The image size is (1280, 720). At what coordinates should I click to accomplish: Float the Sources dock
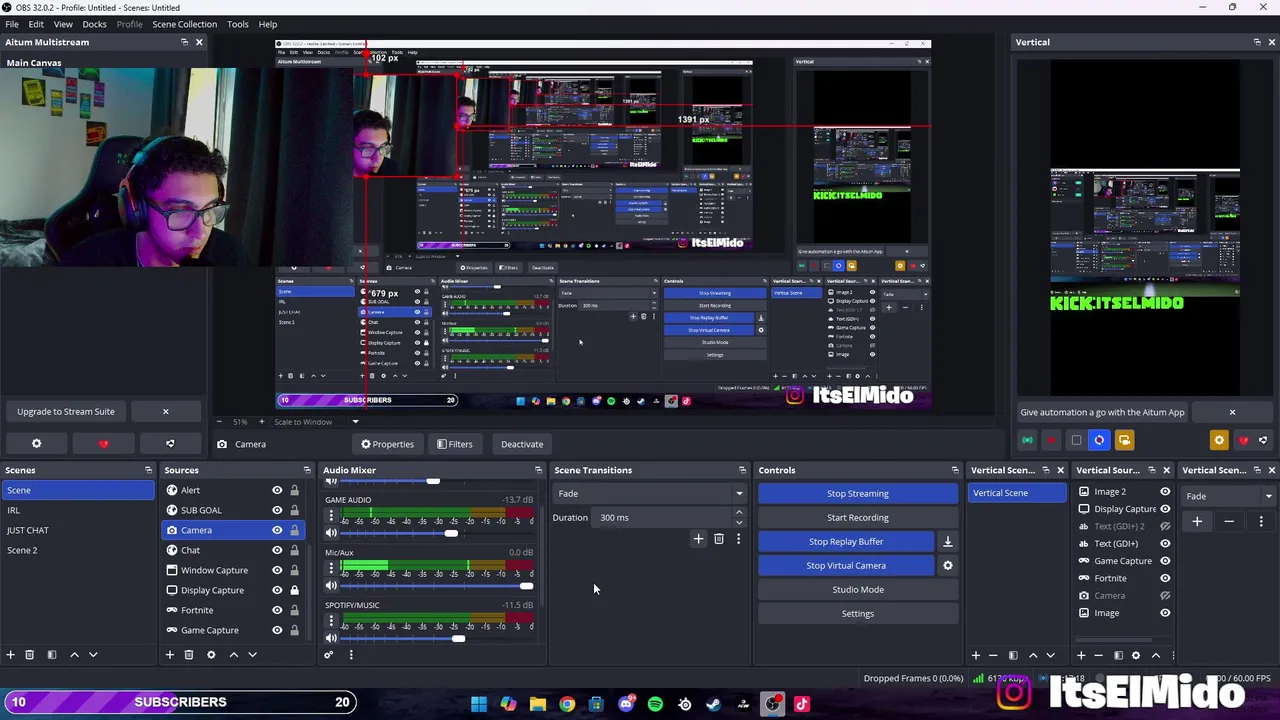point(307,470)
